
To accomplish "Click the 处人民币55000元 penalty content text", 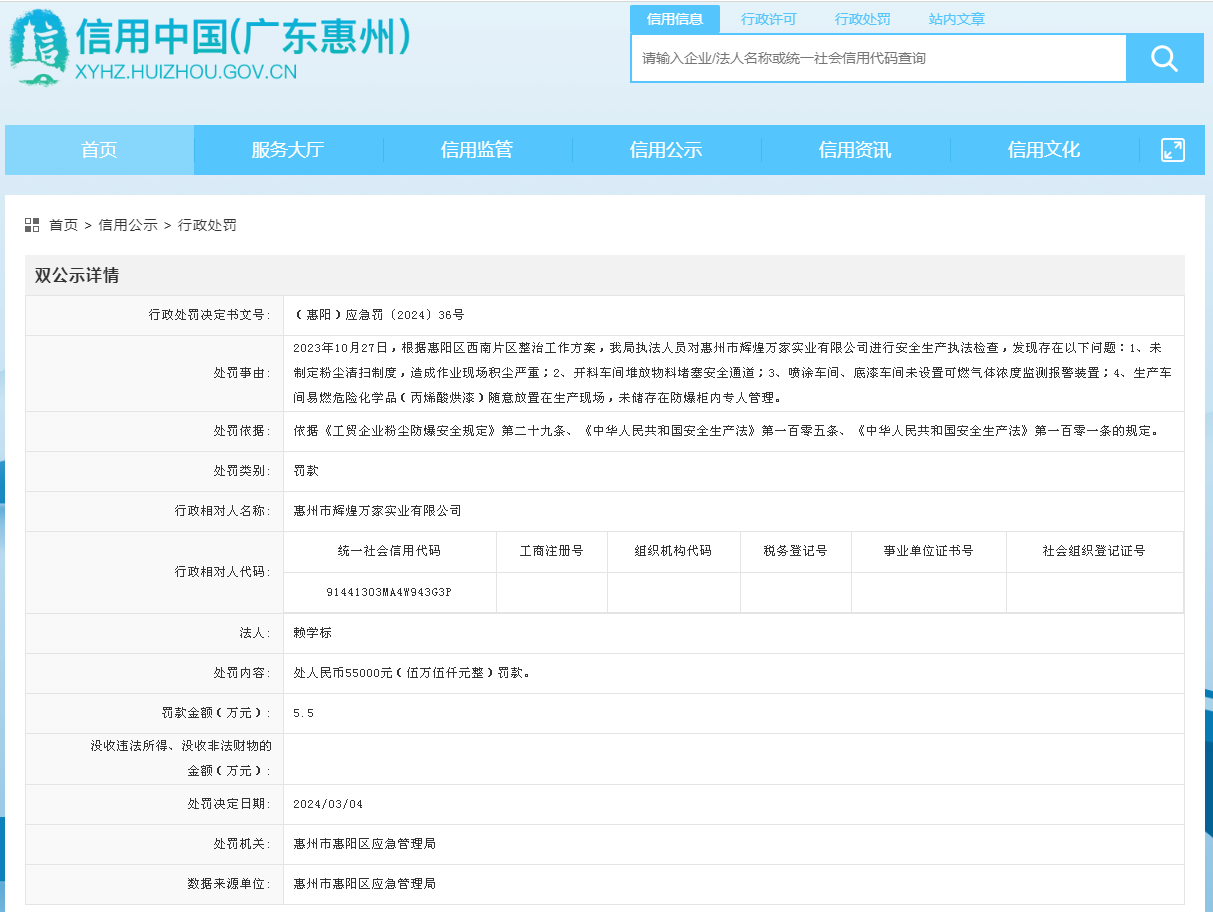I will coord(411,673).
